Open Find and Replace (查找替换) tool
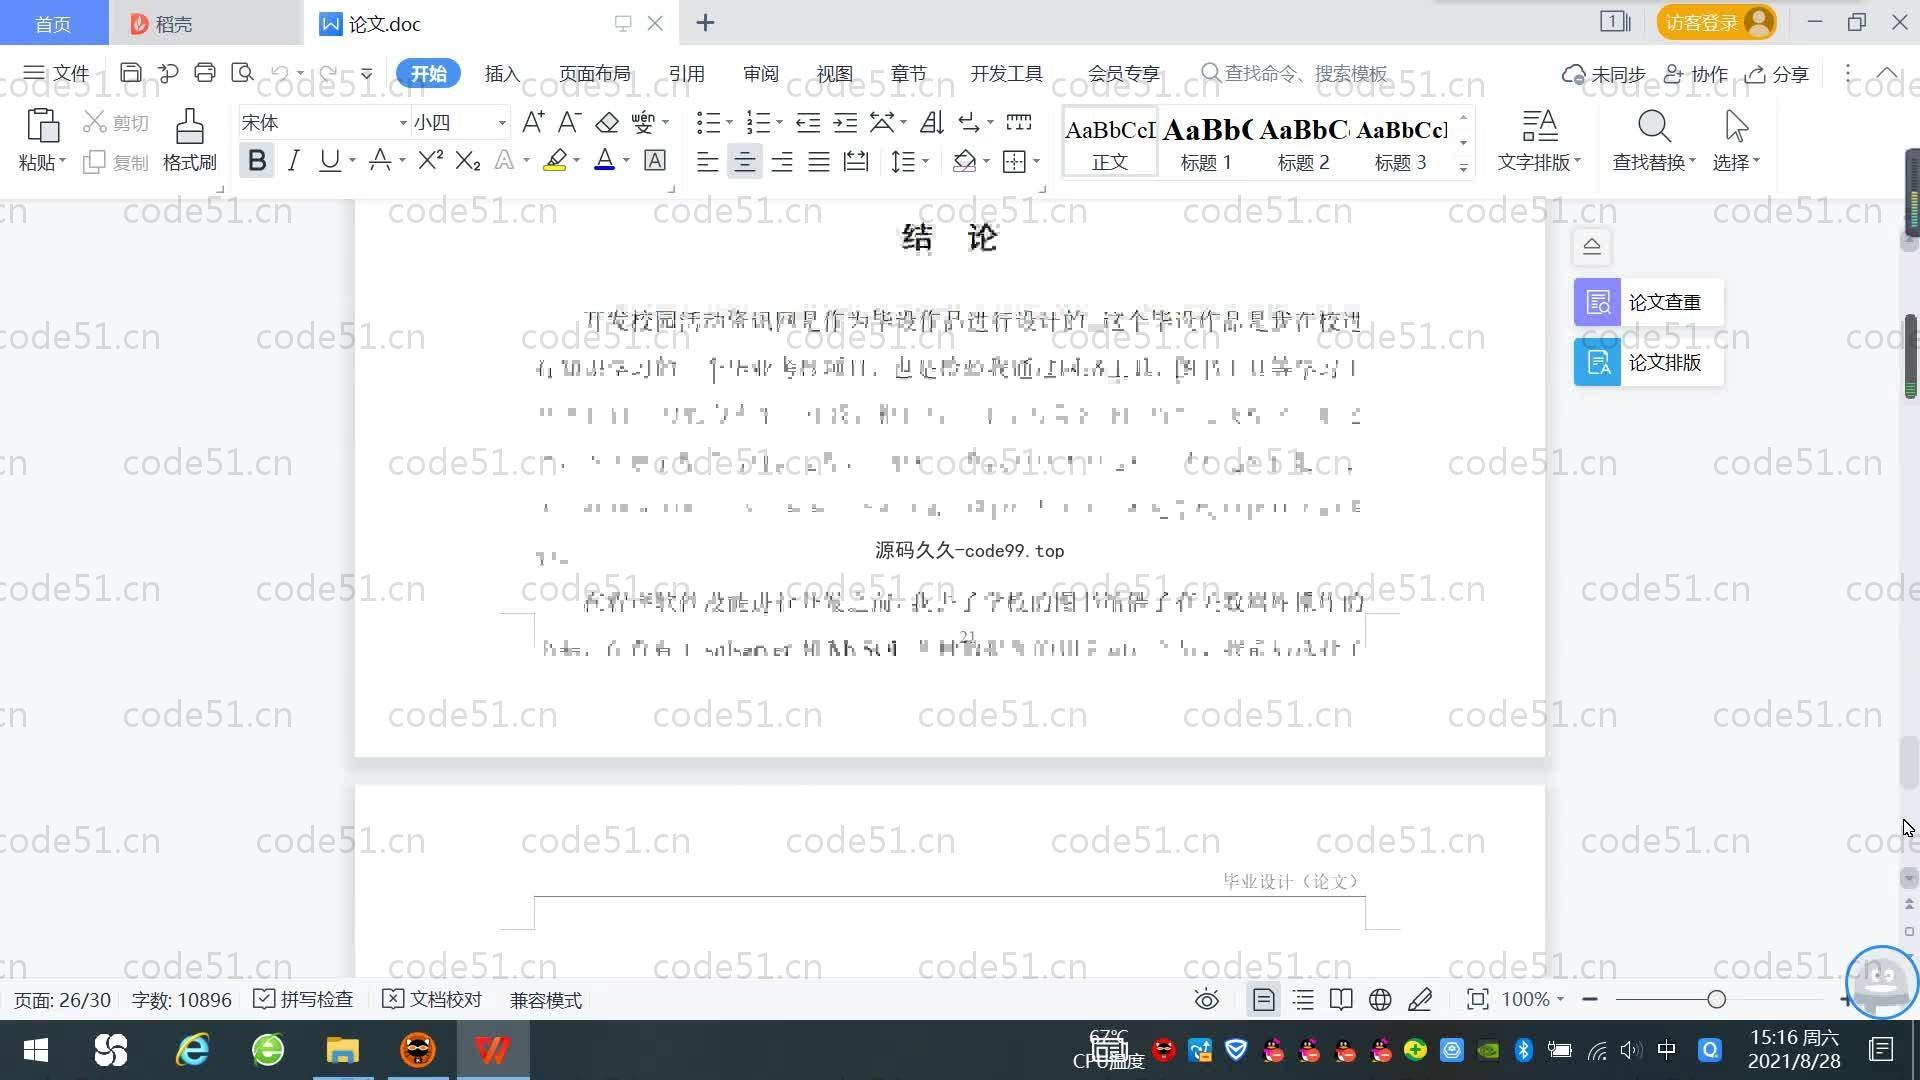 click(x=1653, y=140)
